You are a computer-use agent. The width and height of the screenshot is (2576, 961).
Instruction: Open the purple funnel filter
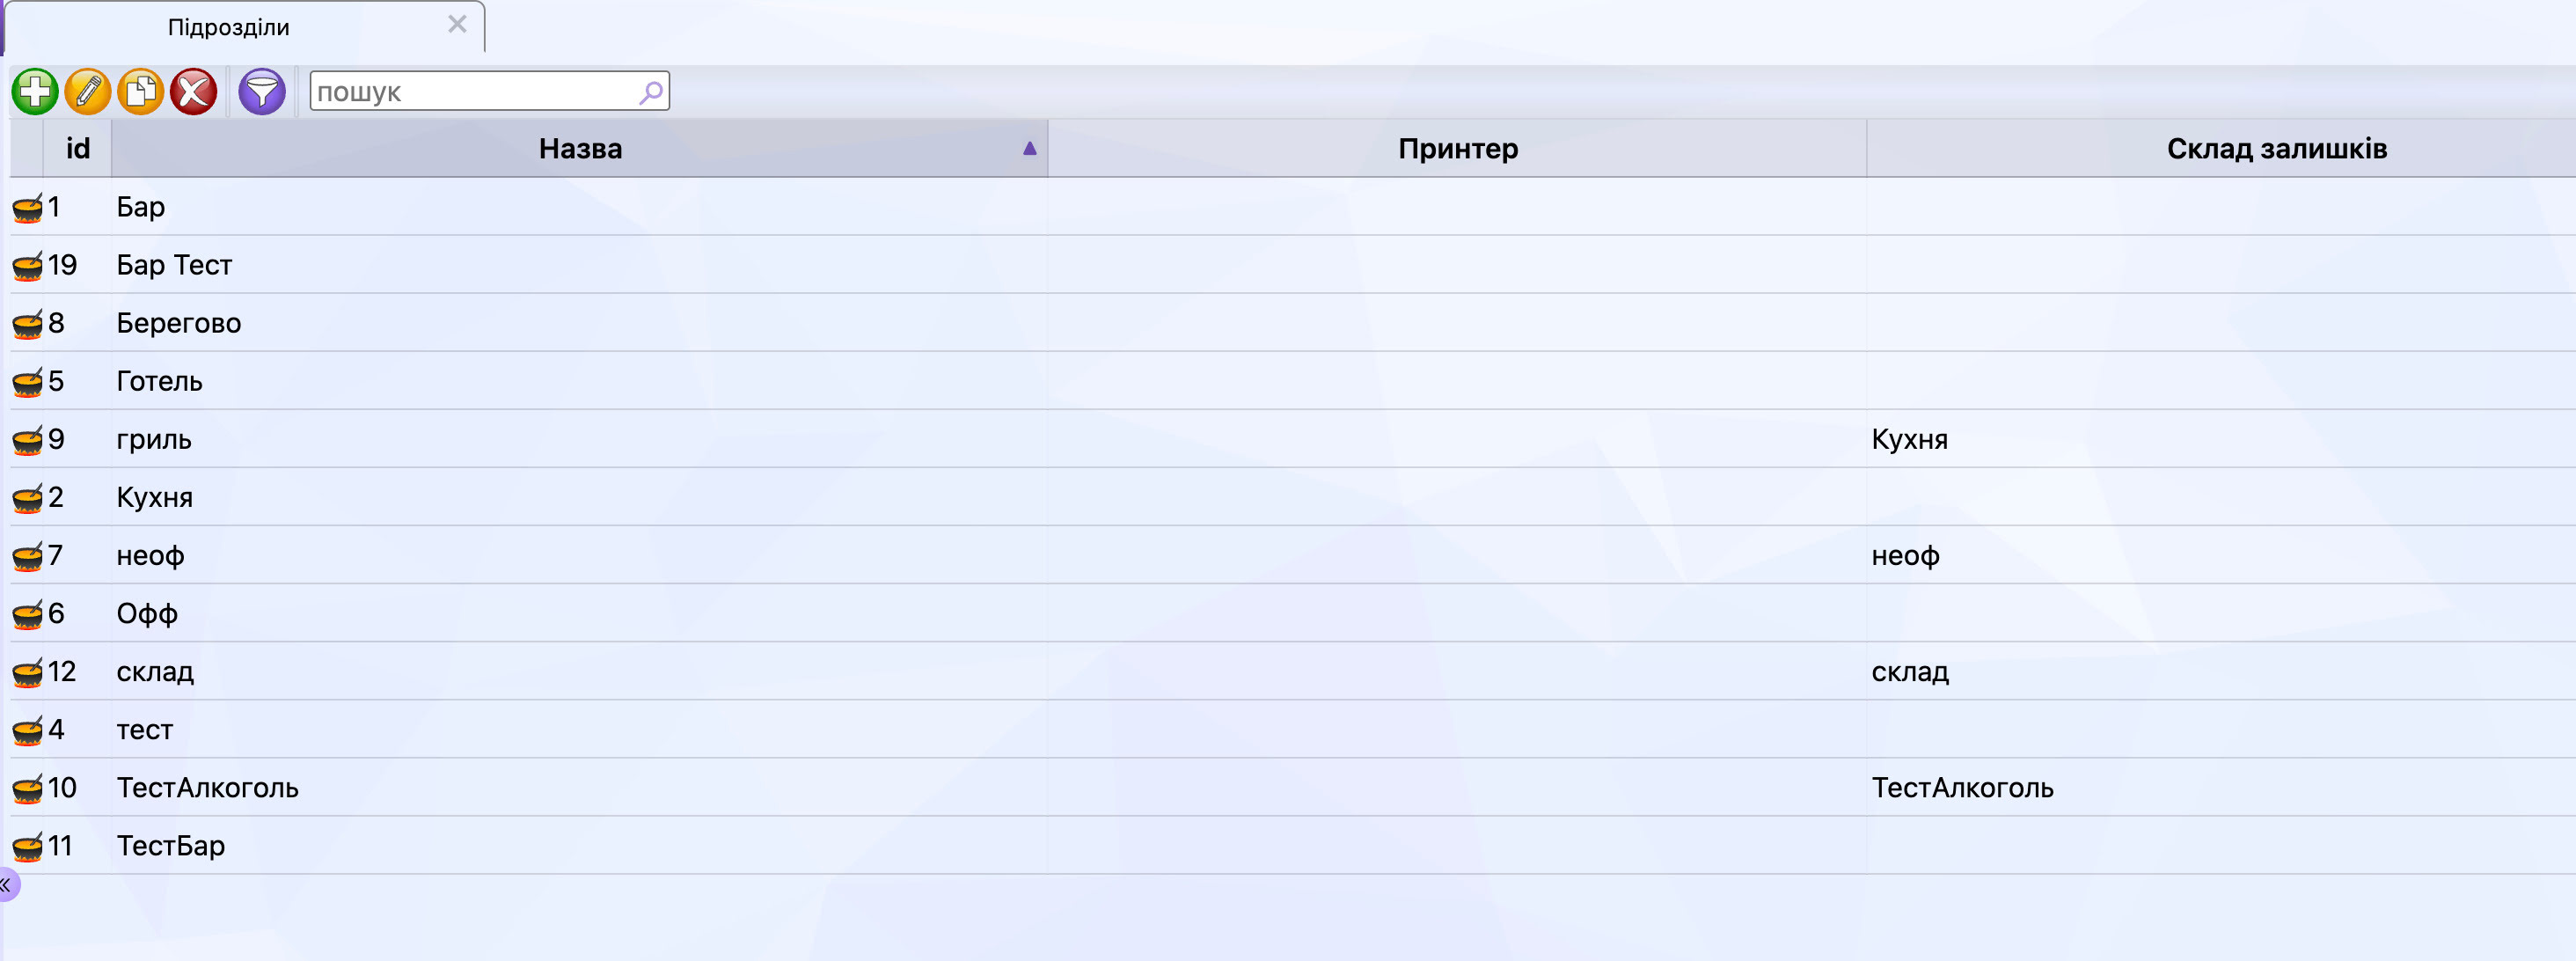[262, 92]
